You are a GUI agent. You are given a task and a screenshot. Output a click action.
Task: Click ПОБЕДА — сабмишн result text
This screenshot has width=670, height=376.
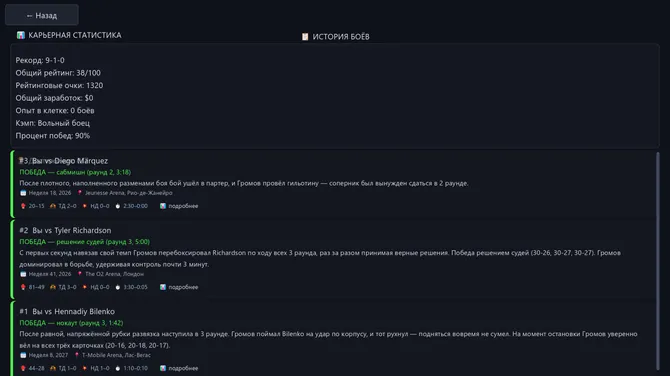click(75, 172)
